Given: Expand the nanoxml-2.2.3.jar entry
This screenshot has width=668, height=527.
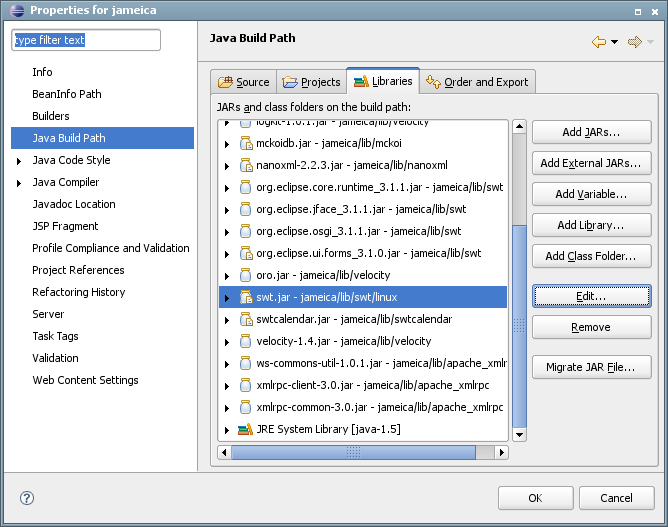Looking at the screenshot, I should click(x=227, y=166).
